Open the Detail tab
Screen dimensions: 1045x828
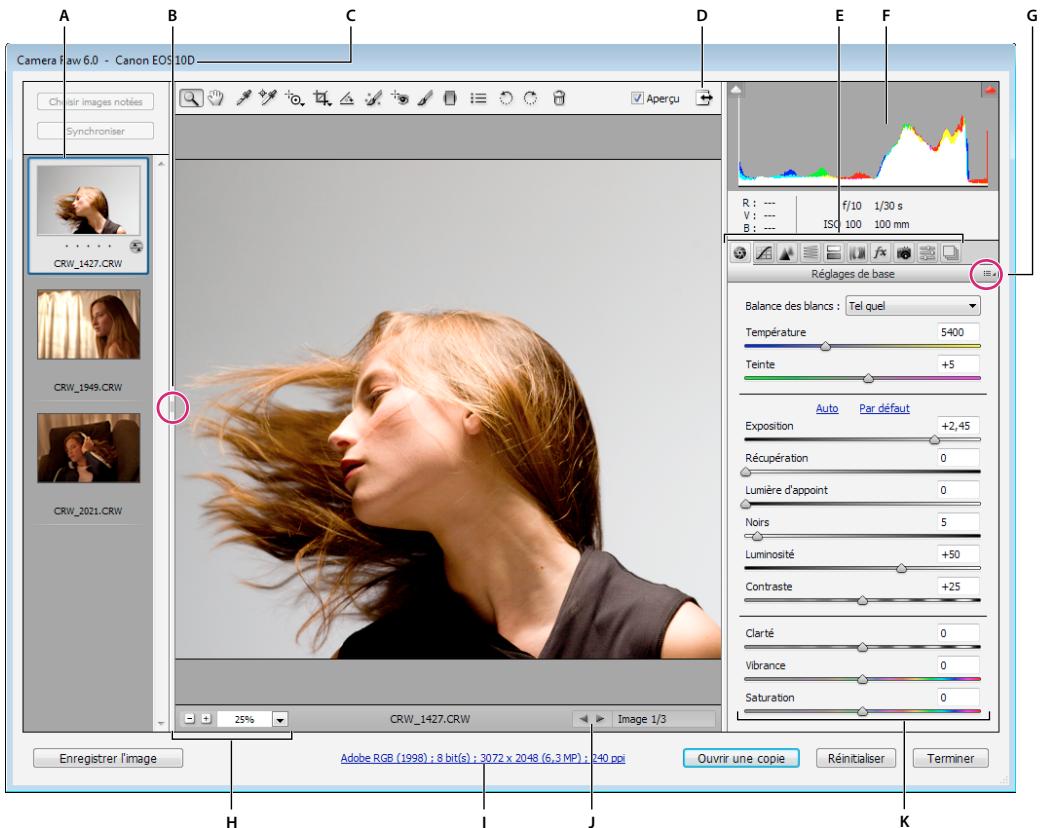pyautogui.click(x=787, y=253)
